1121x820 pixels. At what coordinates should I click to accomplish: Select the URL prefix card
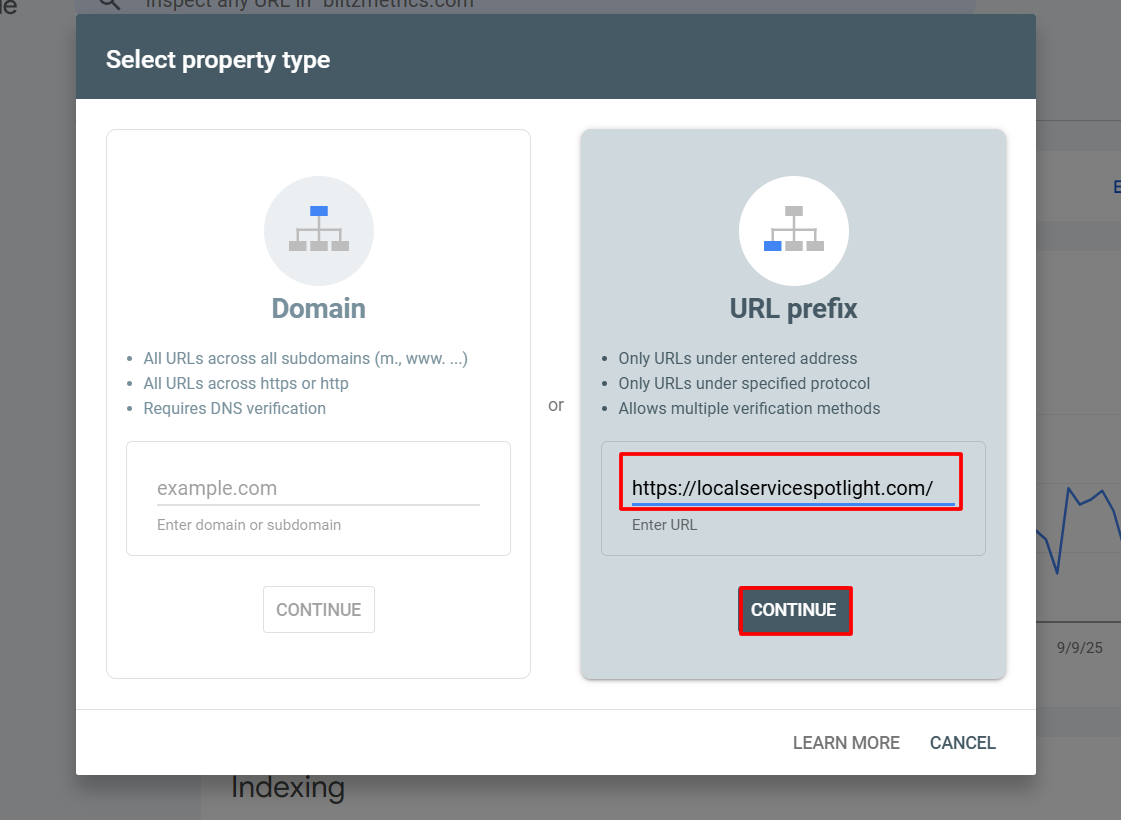794,400
